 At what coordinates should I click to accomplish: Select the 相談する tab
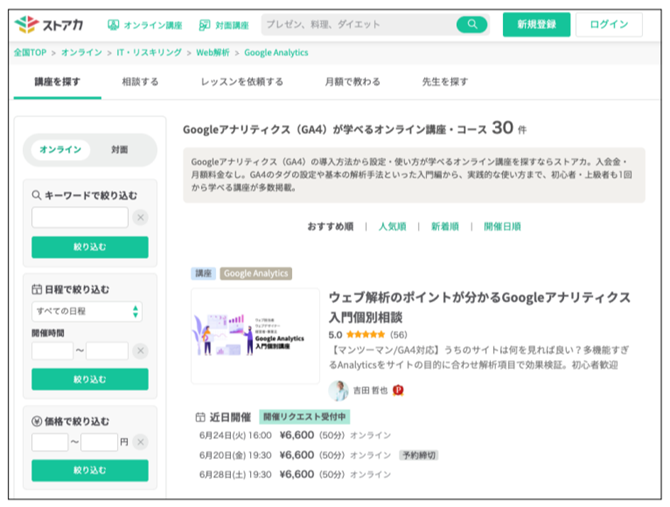[x=140, y=82]
